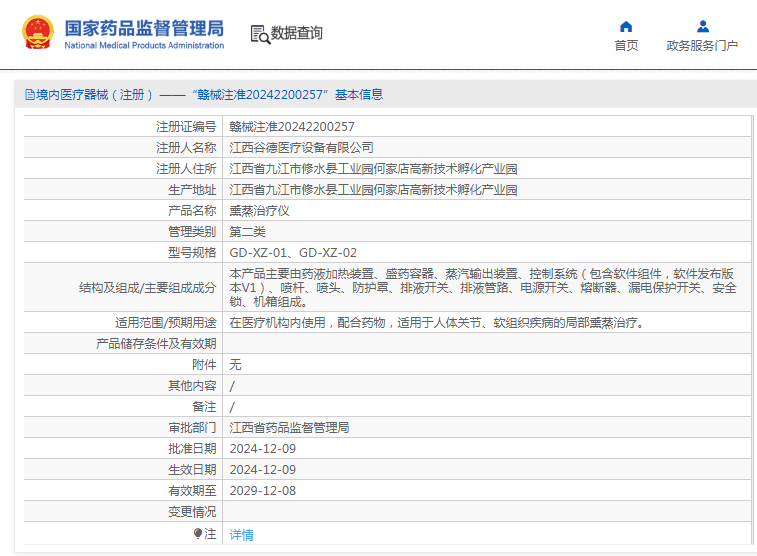
Task: Select model GD-XZ-01、GD-XZ-02 value
Action: click(x=293, y=252)
